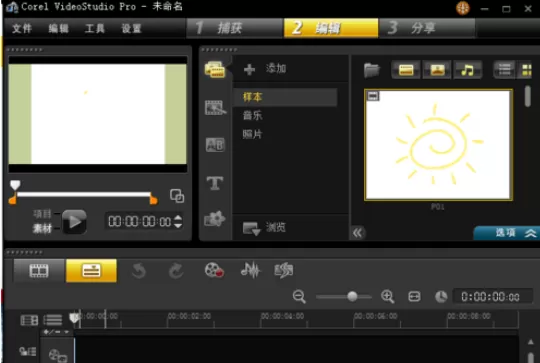Switch to timeline view

point(91,271)
